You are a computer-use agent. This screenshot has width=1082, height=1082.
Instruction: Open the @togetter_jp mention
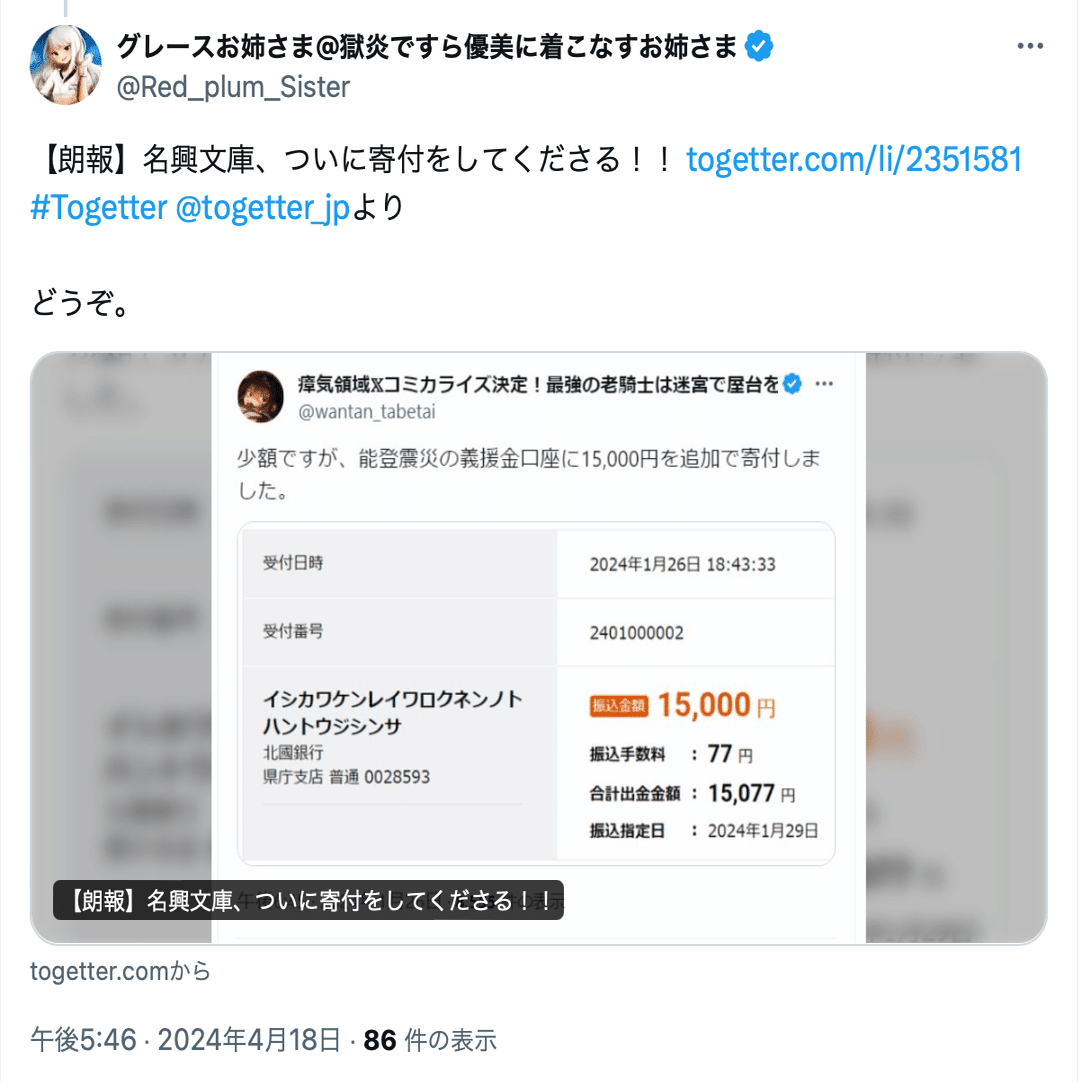[x=263, y=208]
